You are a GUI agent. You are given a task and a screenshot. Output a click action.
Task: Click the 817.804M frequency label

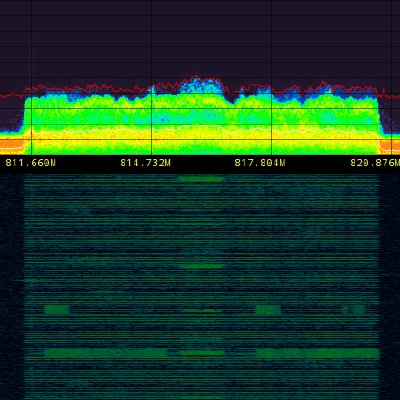(x=260, y=163)
